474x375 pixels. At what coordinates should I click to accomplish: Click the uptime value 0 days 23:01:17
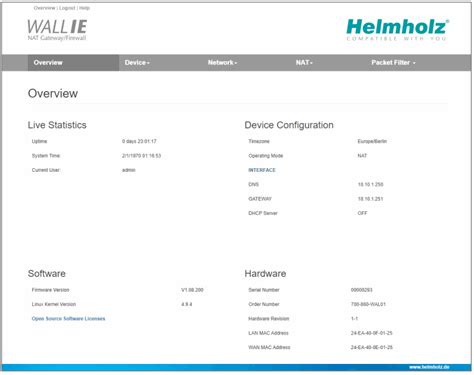139,141
